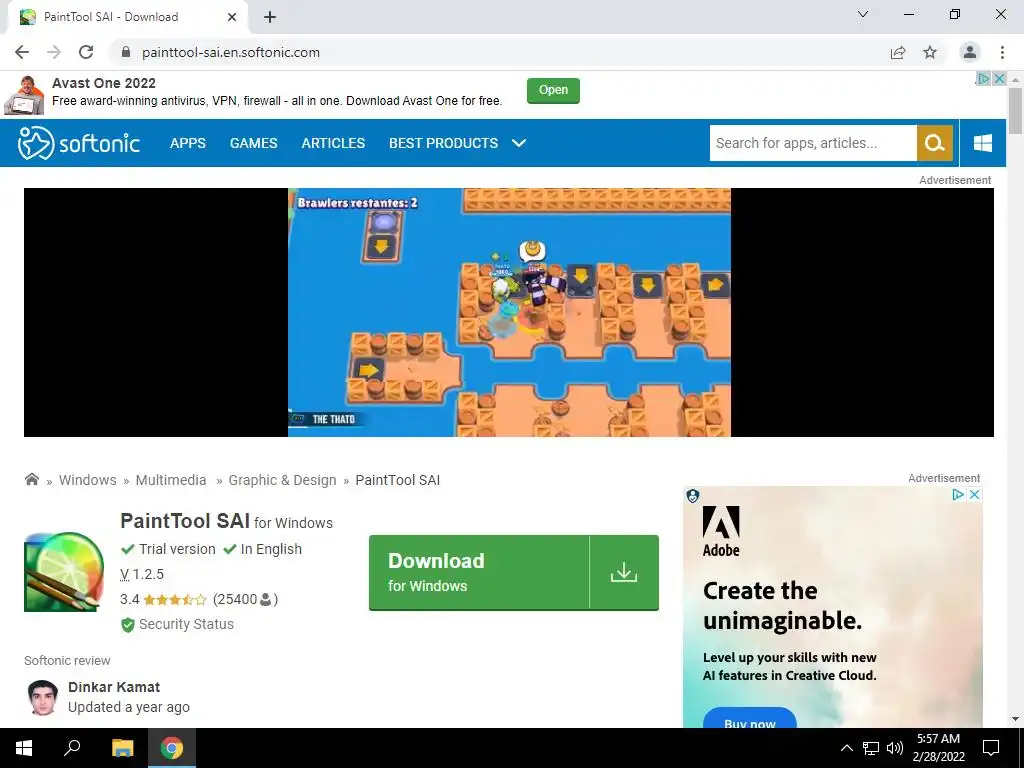Image resolution: width=1024 pixels, height=768 pixels.
Task: Click the AdChoices icon on Avast banner
Action: coord(984,78)
